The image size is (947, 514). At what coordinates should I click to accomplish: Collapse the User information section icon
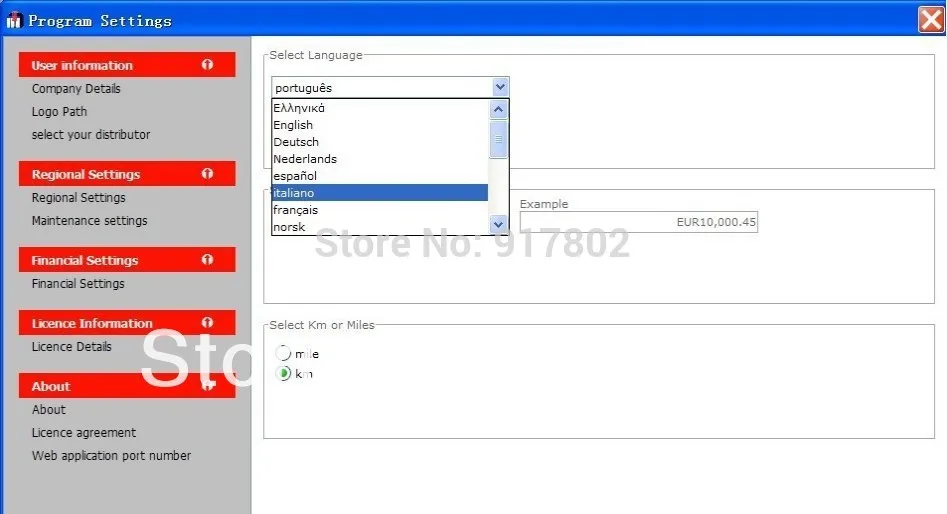tap(207, 65)
